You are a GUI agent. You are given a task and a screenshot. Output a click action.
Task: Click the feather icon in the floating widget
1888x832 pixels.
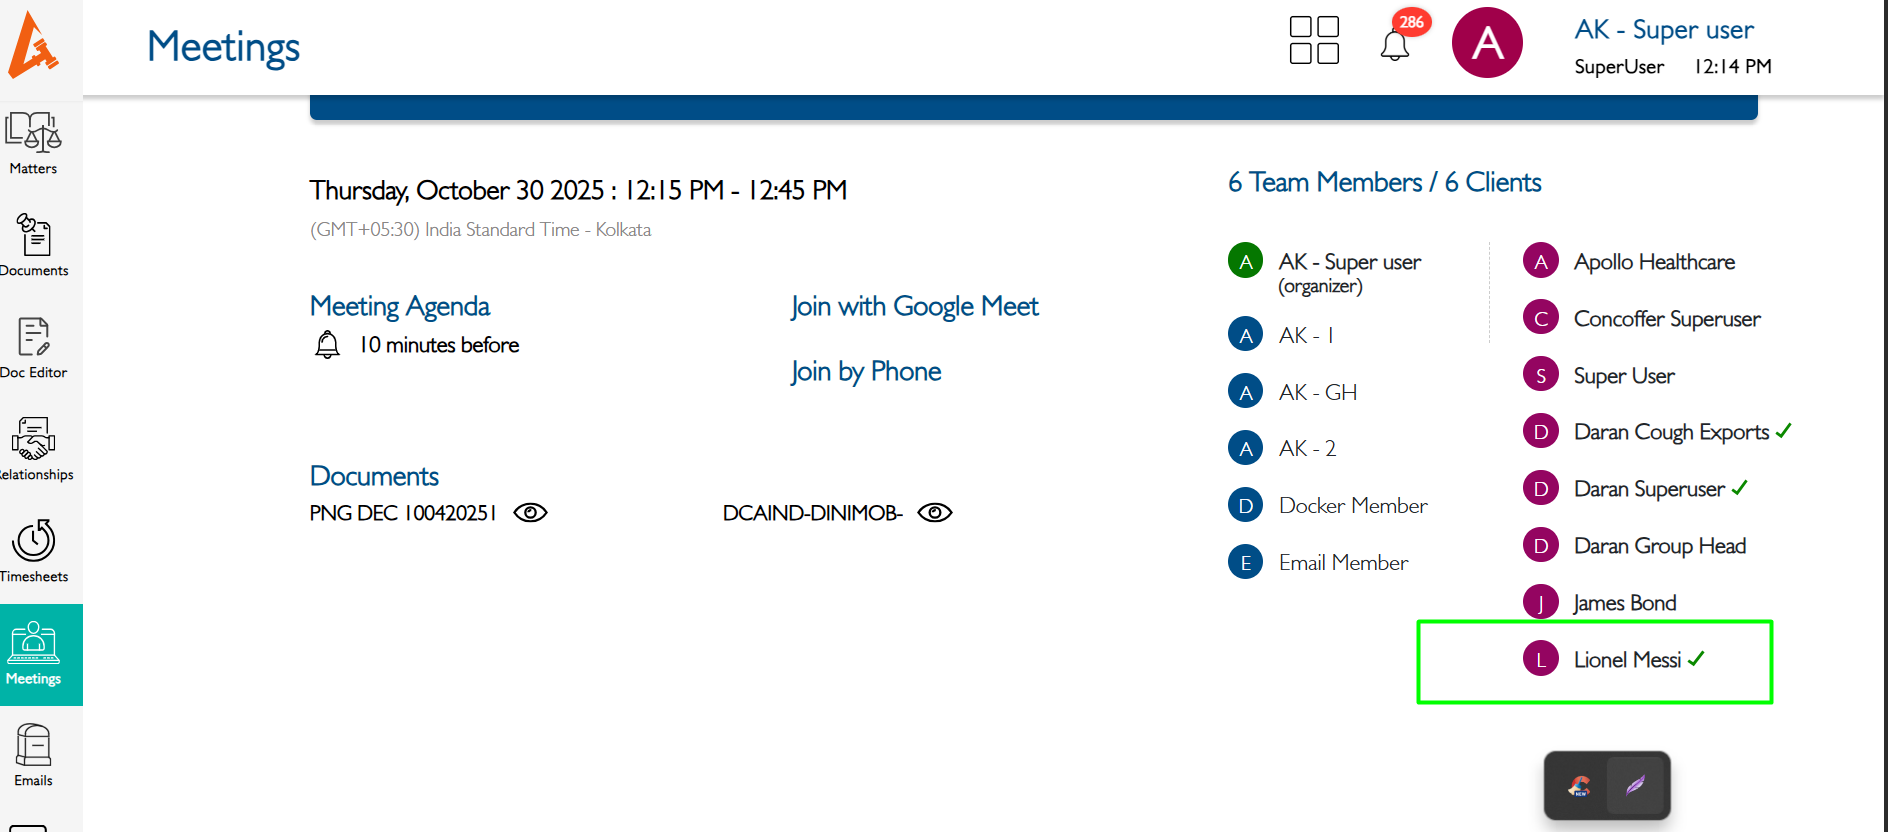tap(1636, 785)
